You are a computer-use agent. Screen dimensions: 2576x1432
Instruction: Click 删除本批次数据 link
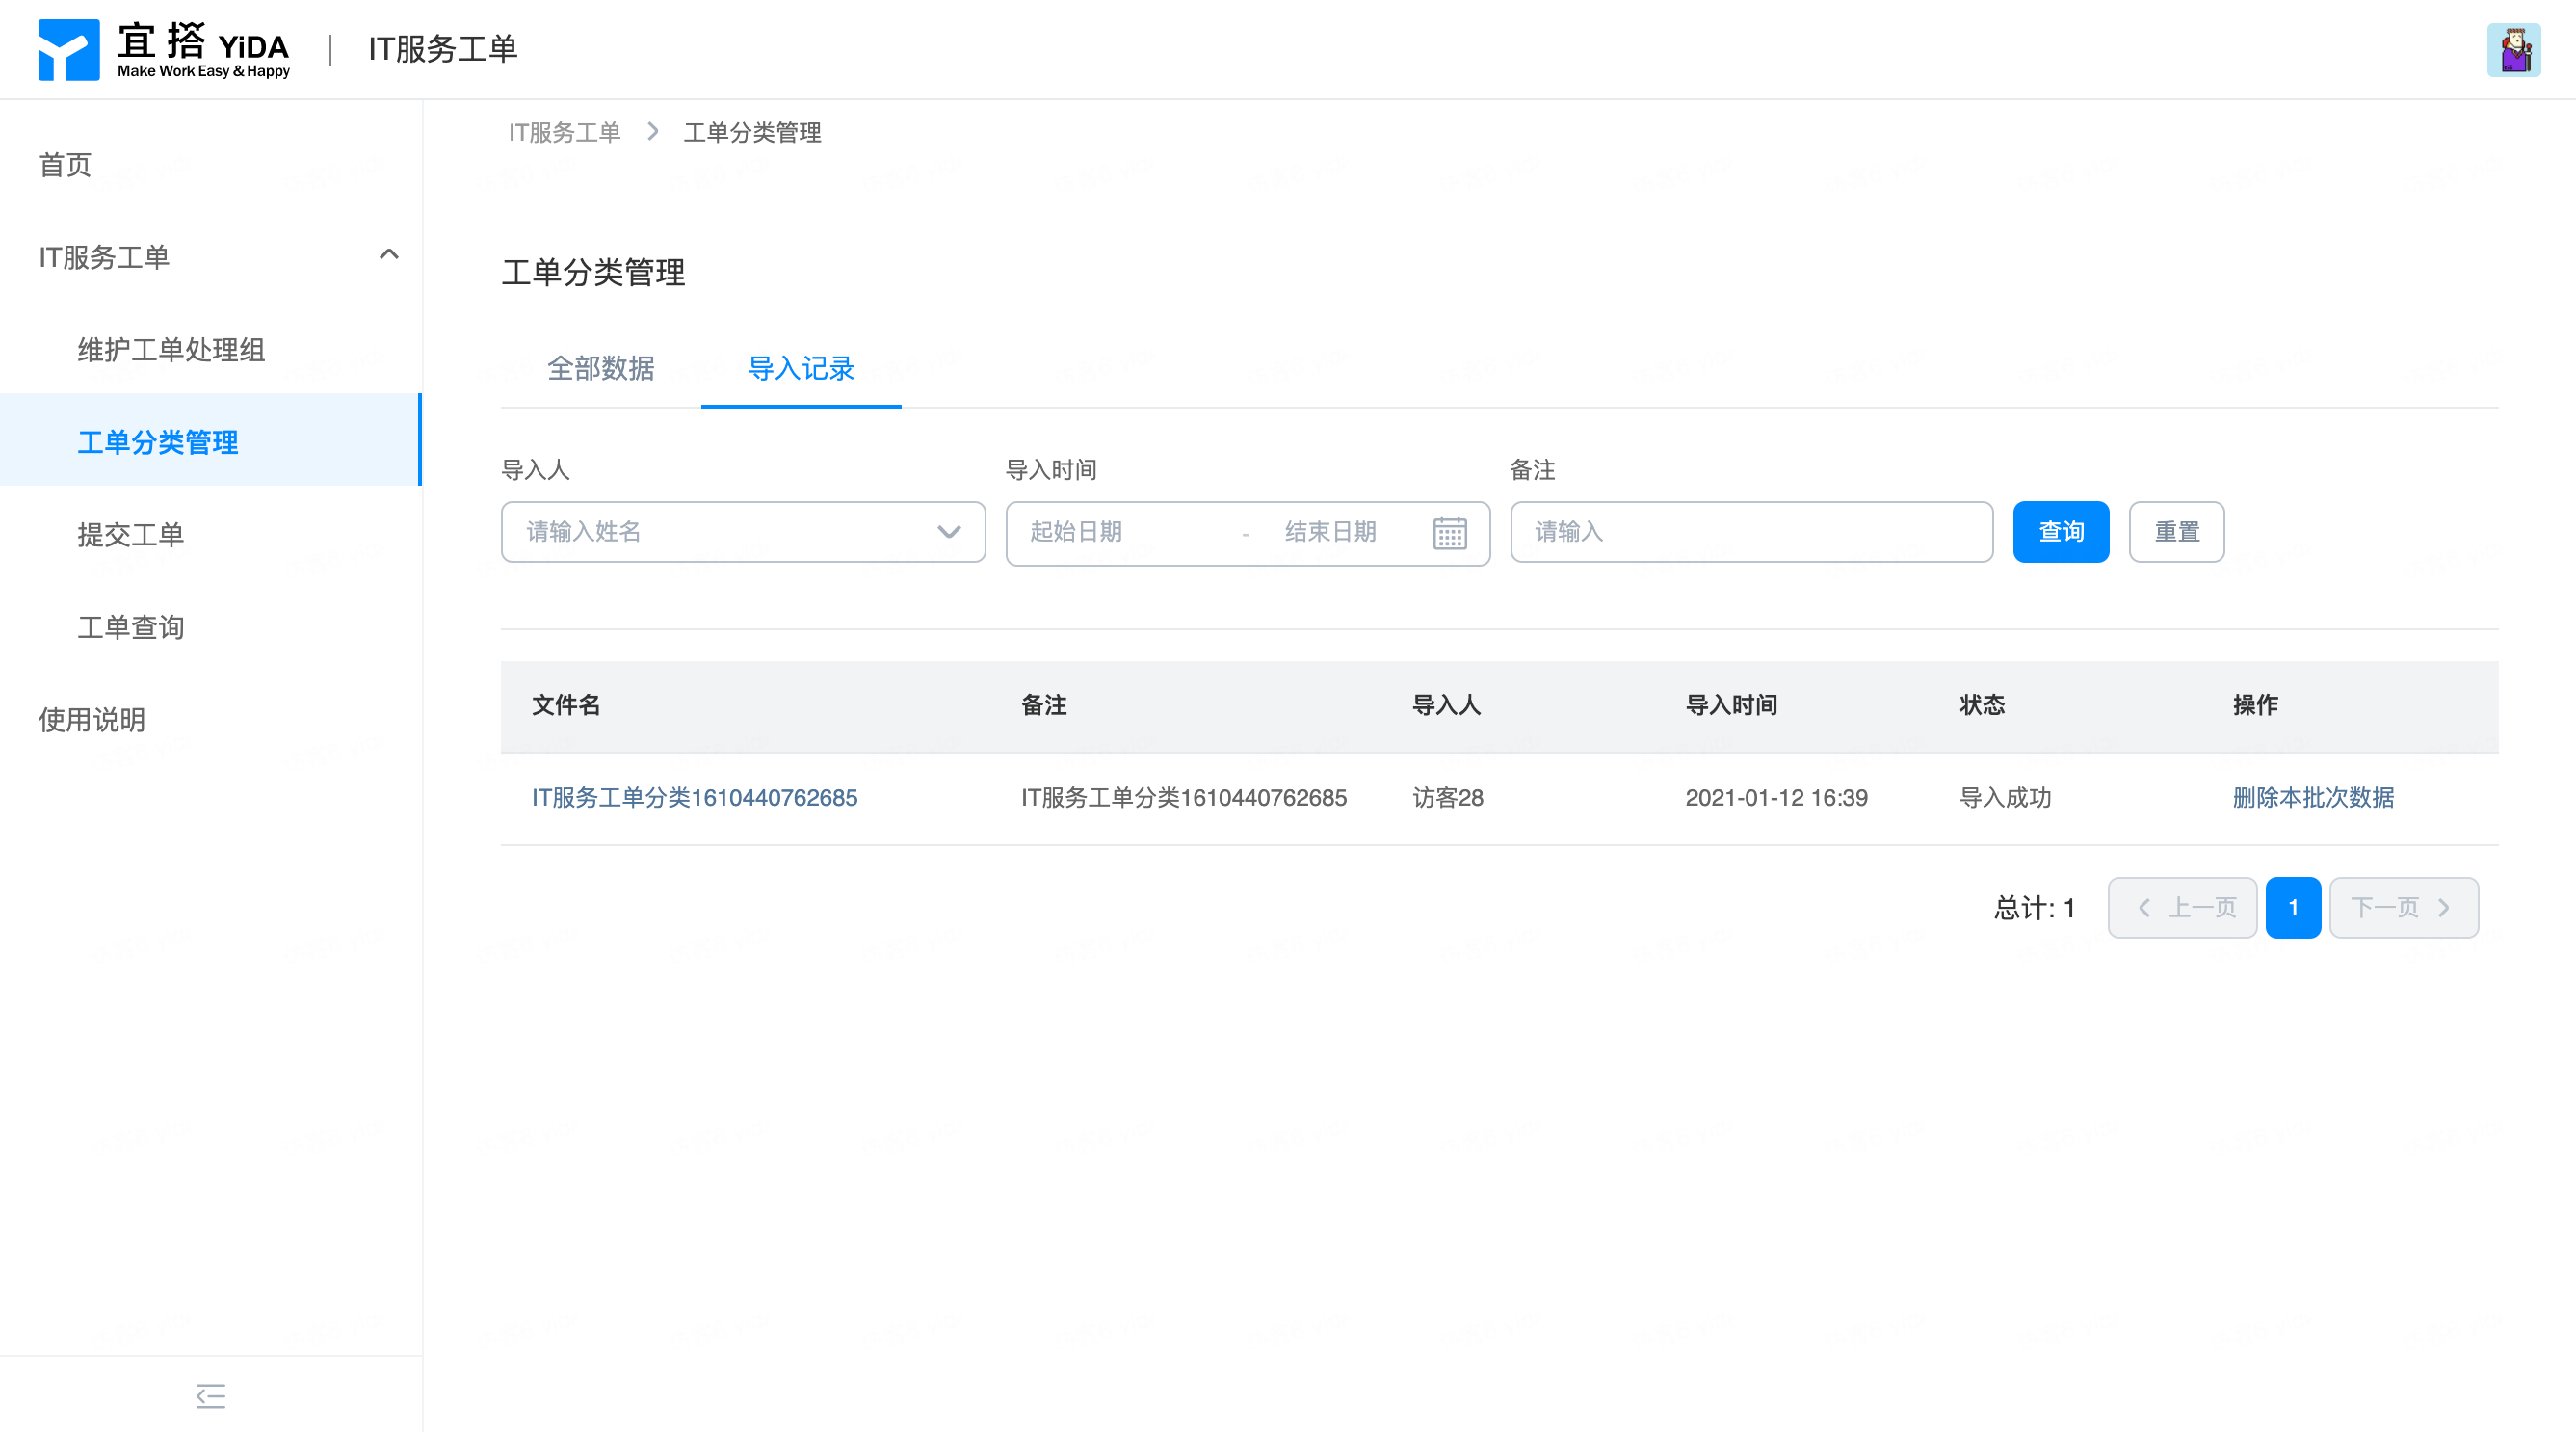pos(2313,797)
